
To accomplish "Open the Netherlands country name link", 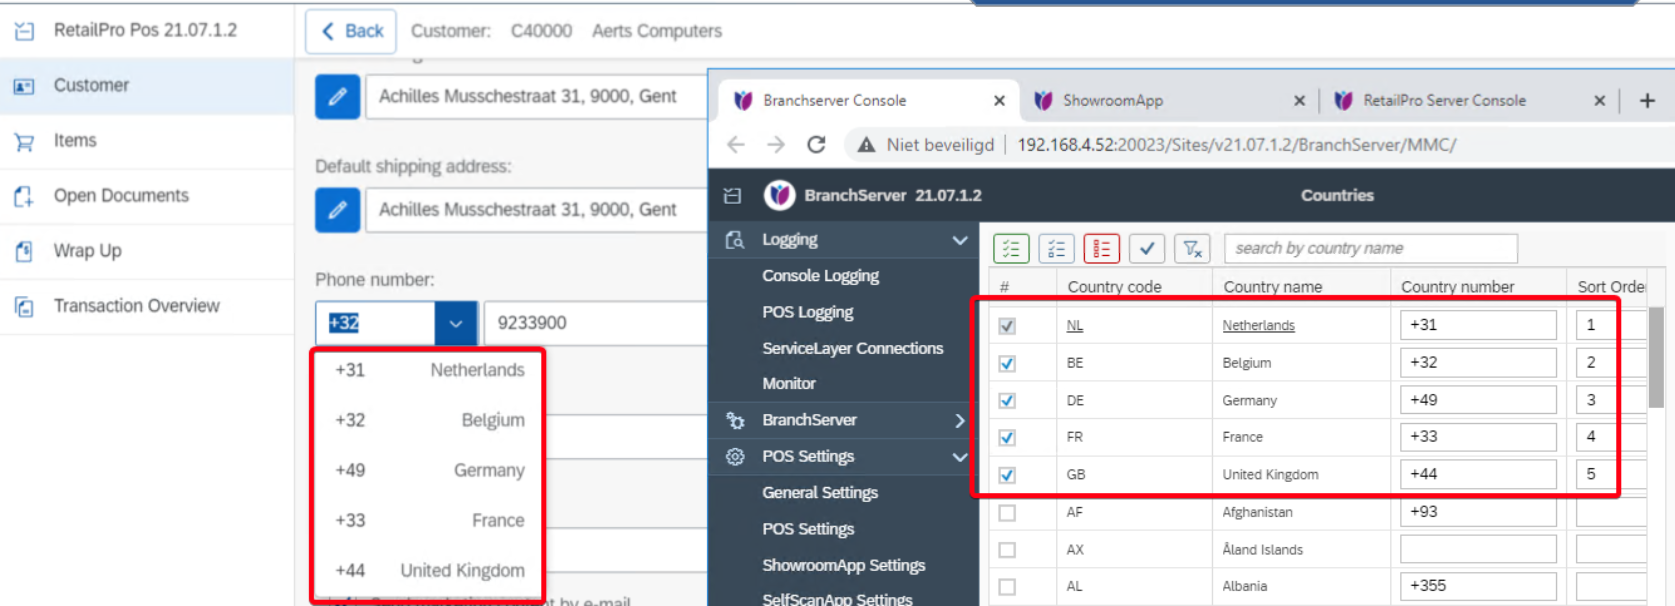I will point(1258,326).
